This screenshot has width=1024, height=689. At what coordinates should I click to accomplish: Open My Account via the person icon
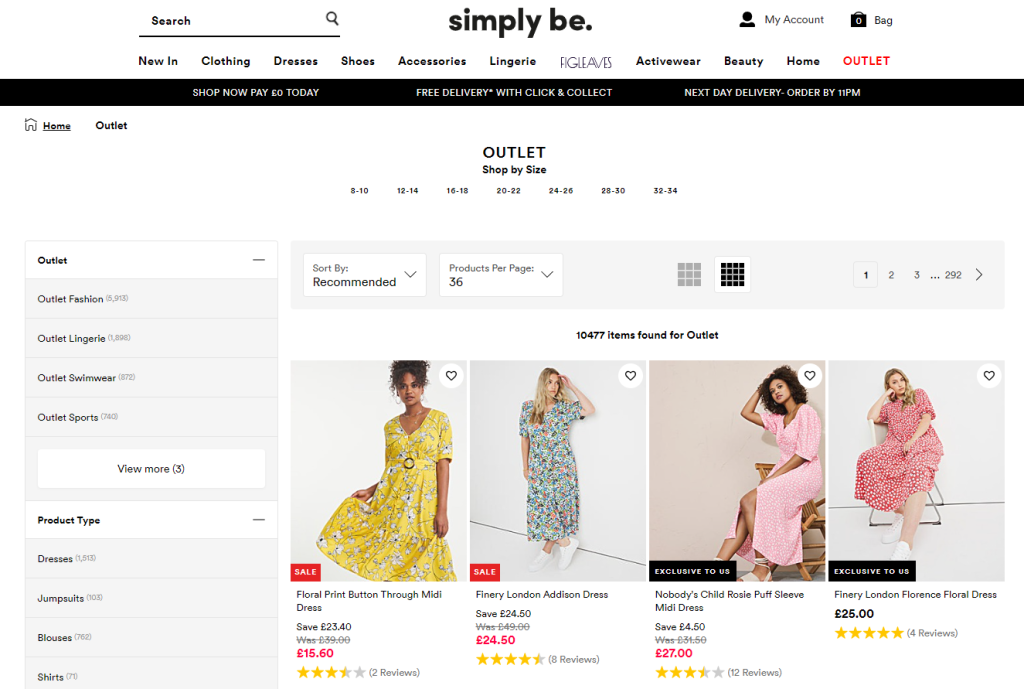(747, 20)
